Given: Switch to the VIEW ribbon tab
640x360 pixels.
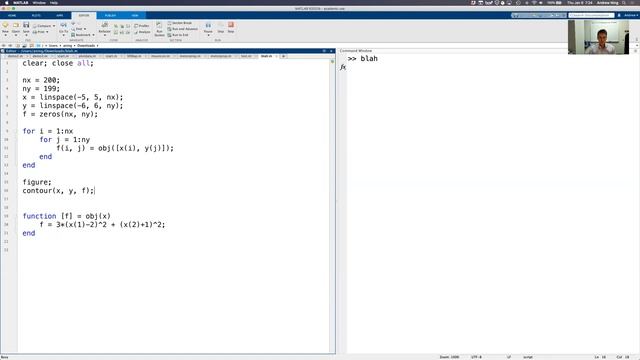Looking at the screenshot, I should coord(135,16).
